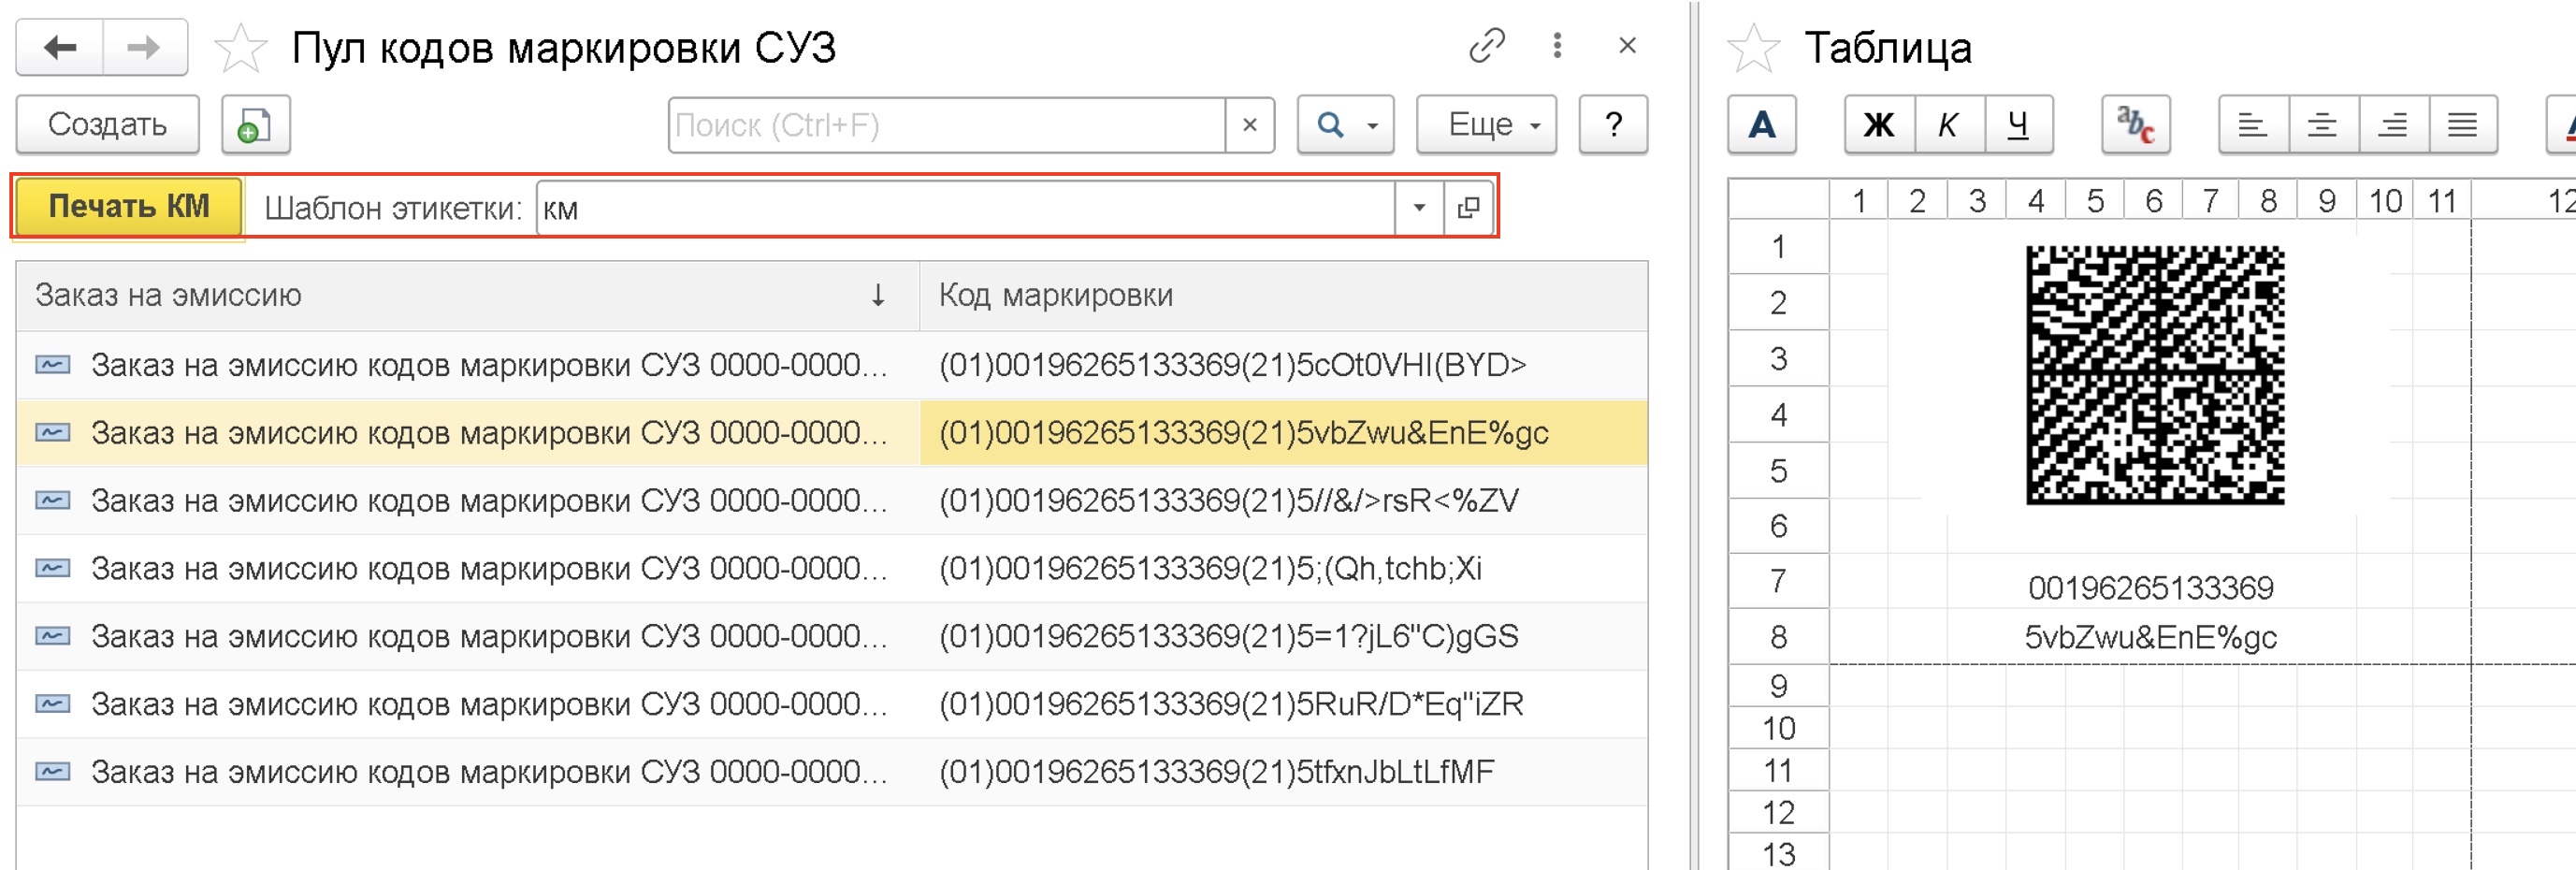Star the Таблица window as favorite
Viewport: 2576px width, 870px height.
pyautogui.click(x=1754, y=48)
